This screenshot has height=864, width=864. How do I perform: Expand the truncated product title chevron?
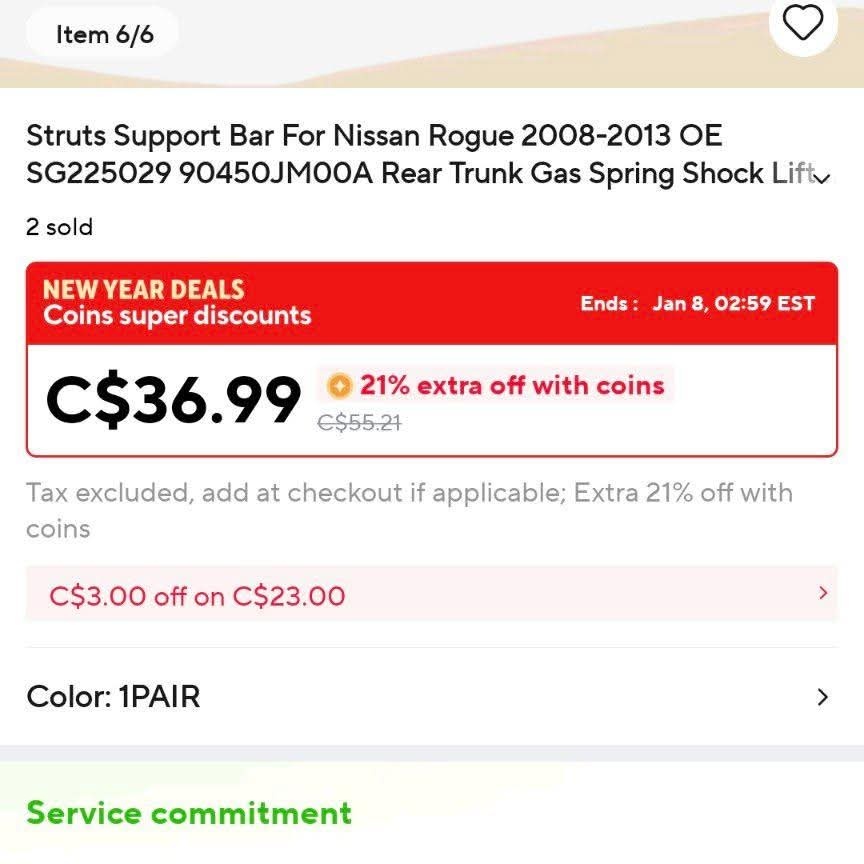click(x=822, y=179)
